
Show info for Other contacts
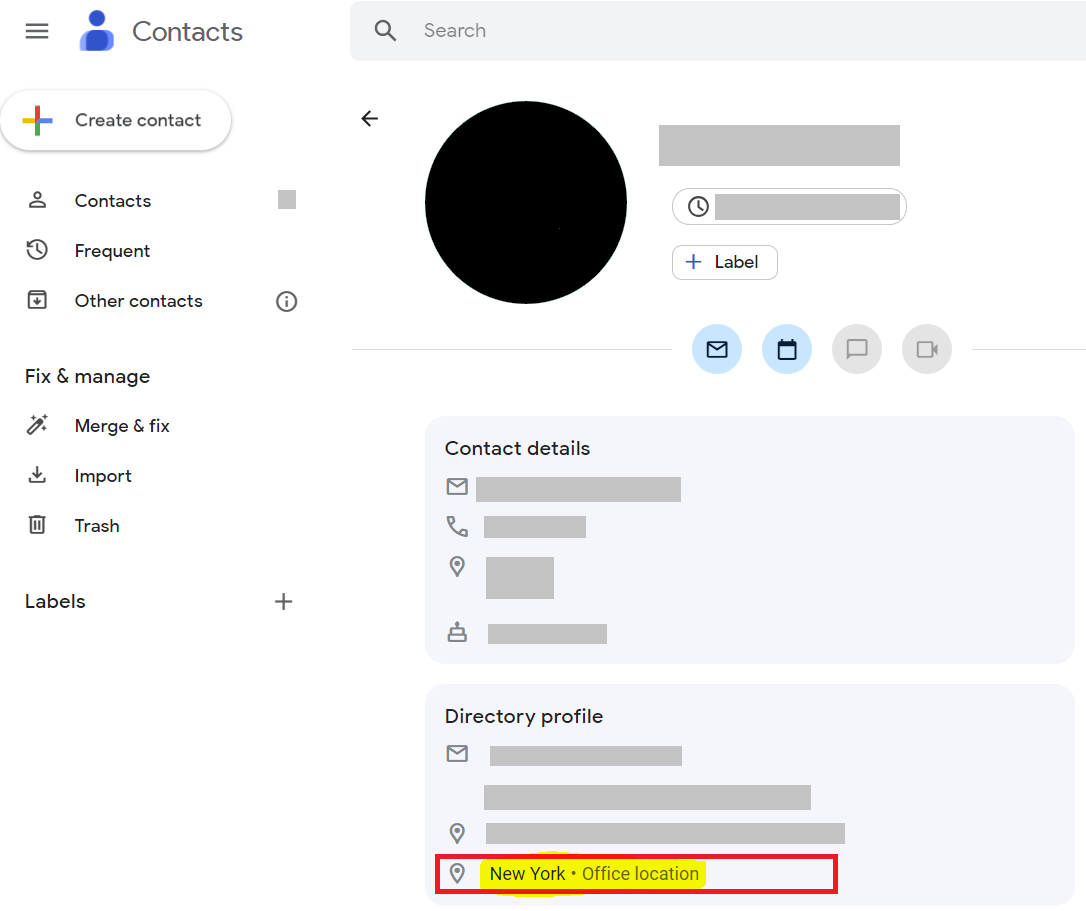(x=287, y=301)
